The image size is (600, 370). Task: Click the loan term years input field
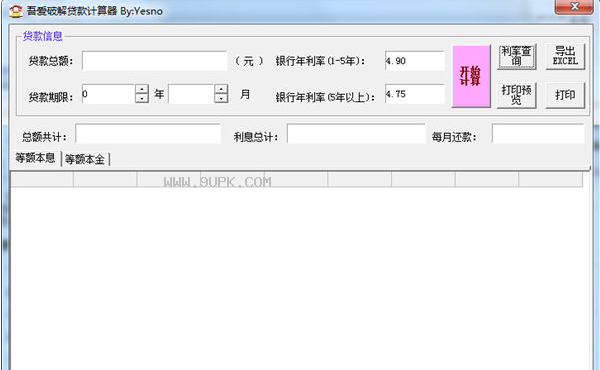pyautogui.click(x=108, y=94)
